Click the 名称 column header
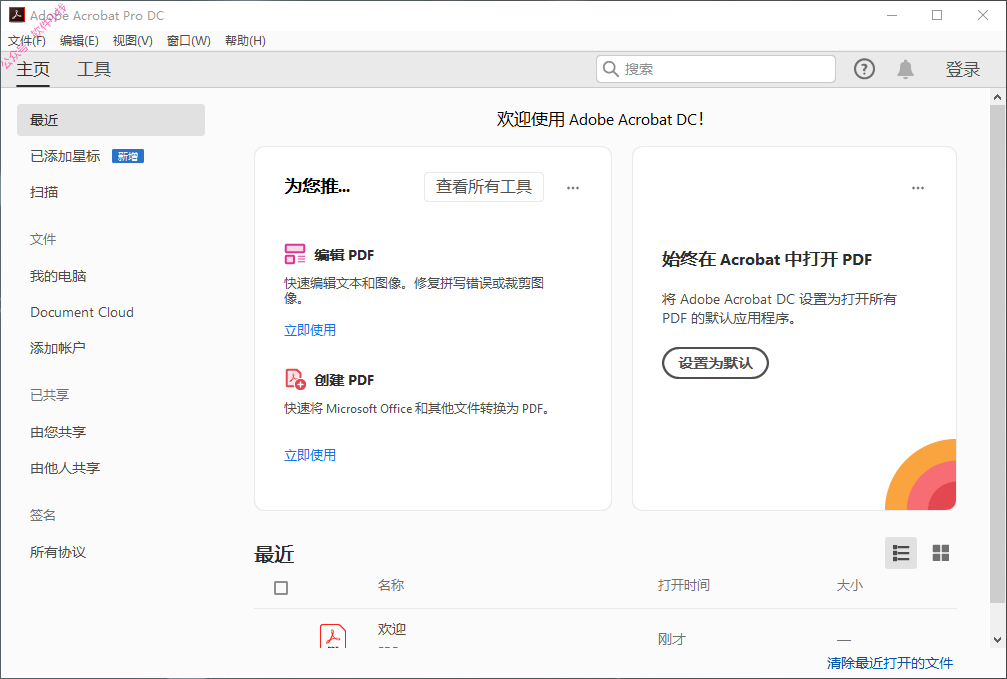The height and width of the screenshot is (679, 1007). [x=391, y=585]
